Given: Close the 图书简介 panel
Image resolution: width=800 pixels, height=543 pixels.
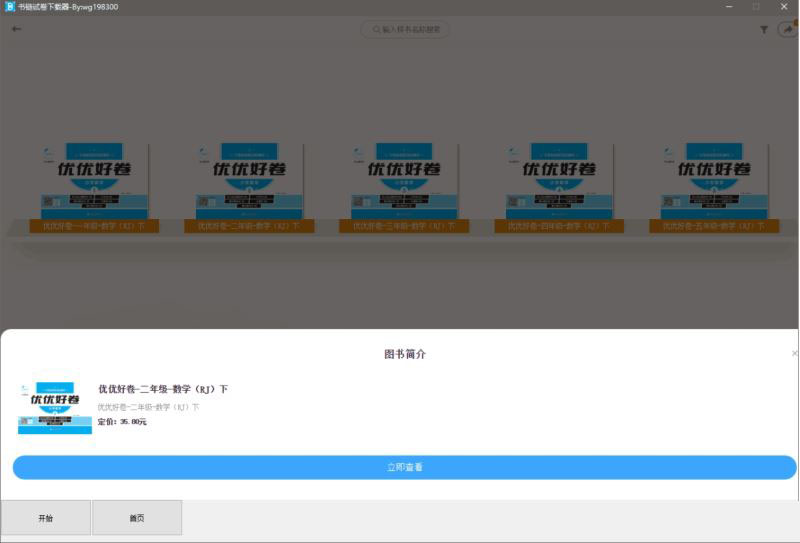Looking at the screenshot, I should point(794,353).
